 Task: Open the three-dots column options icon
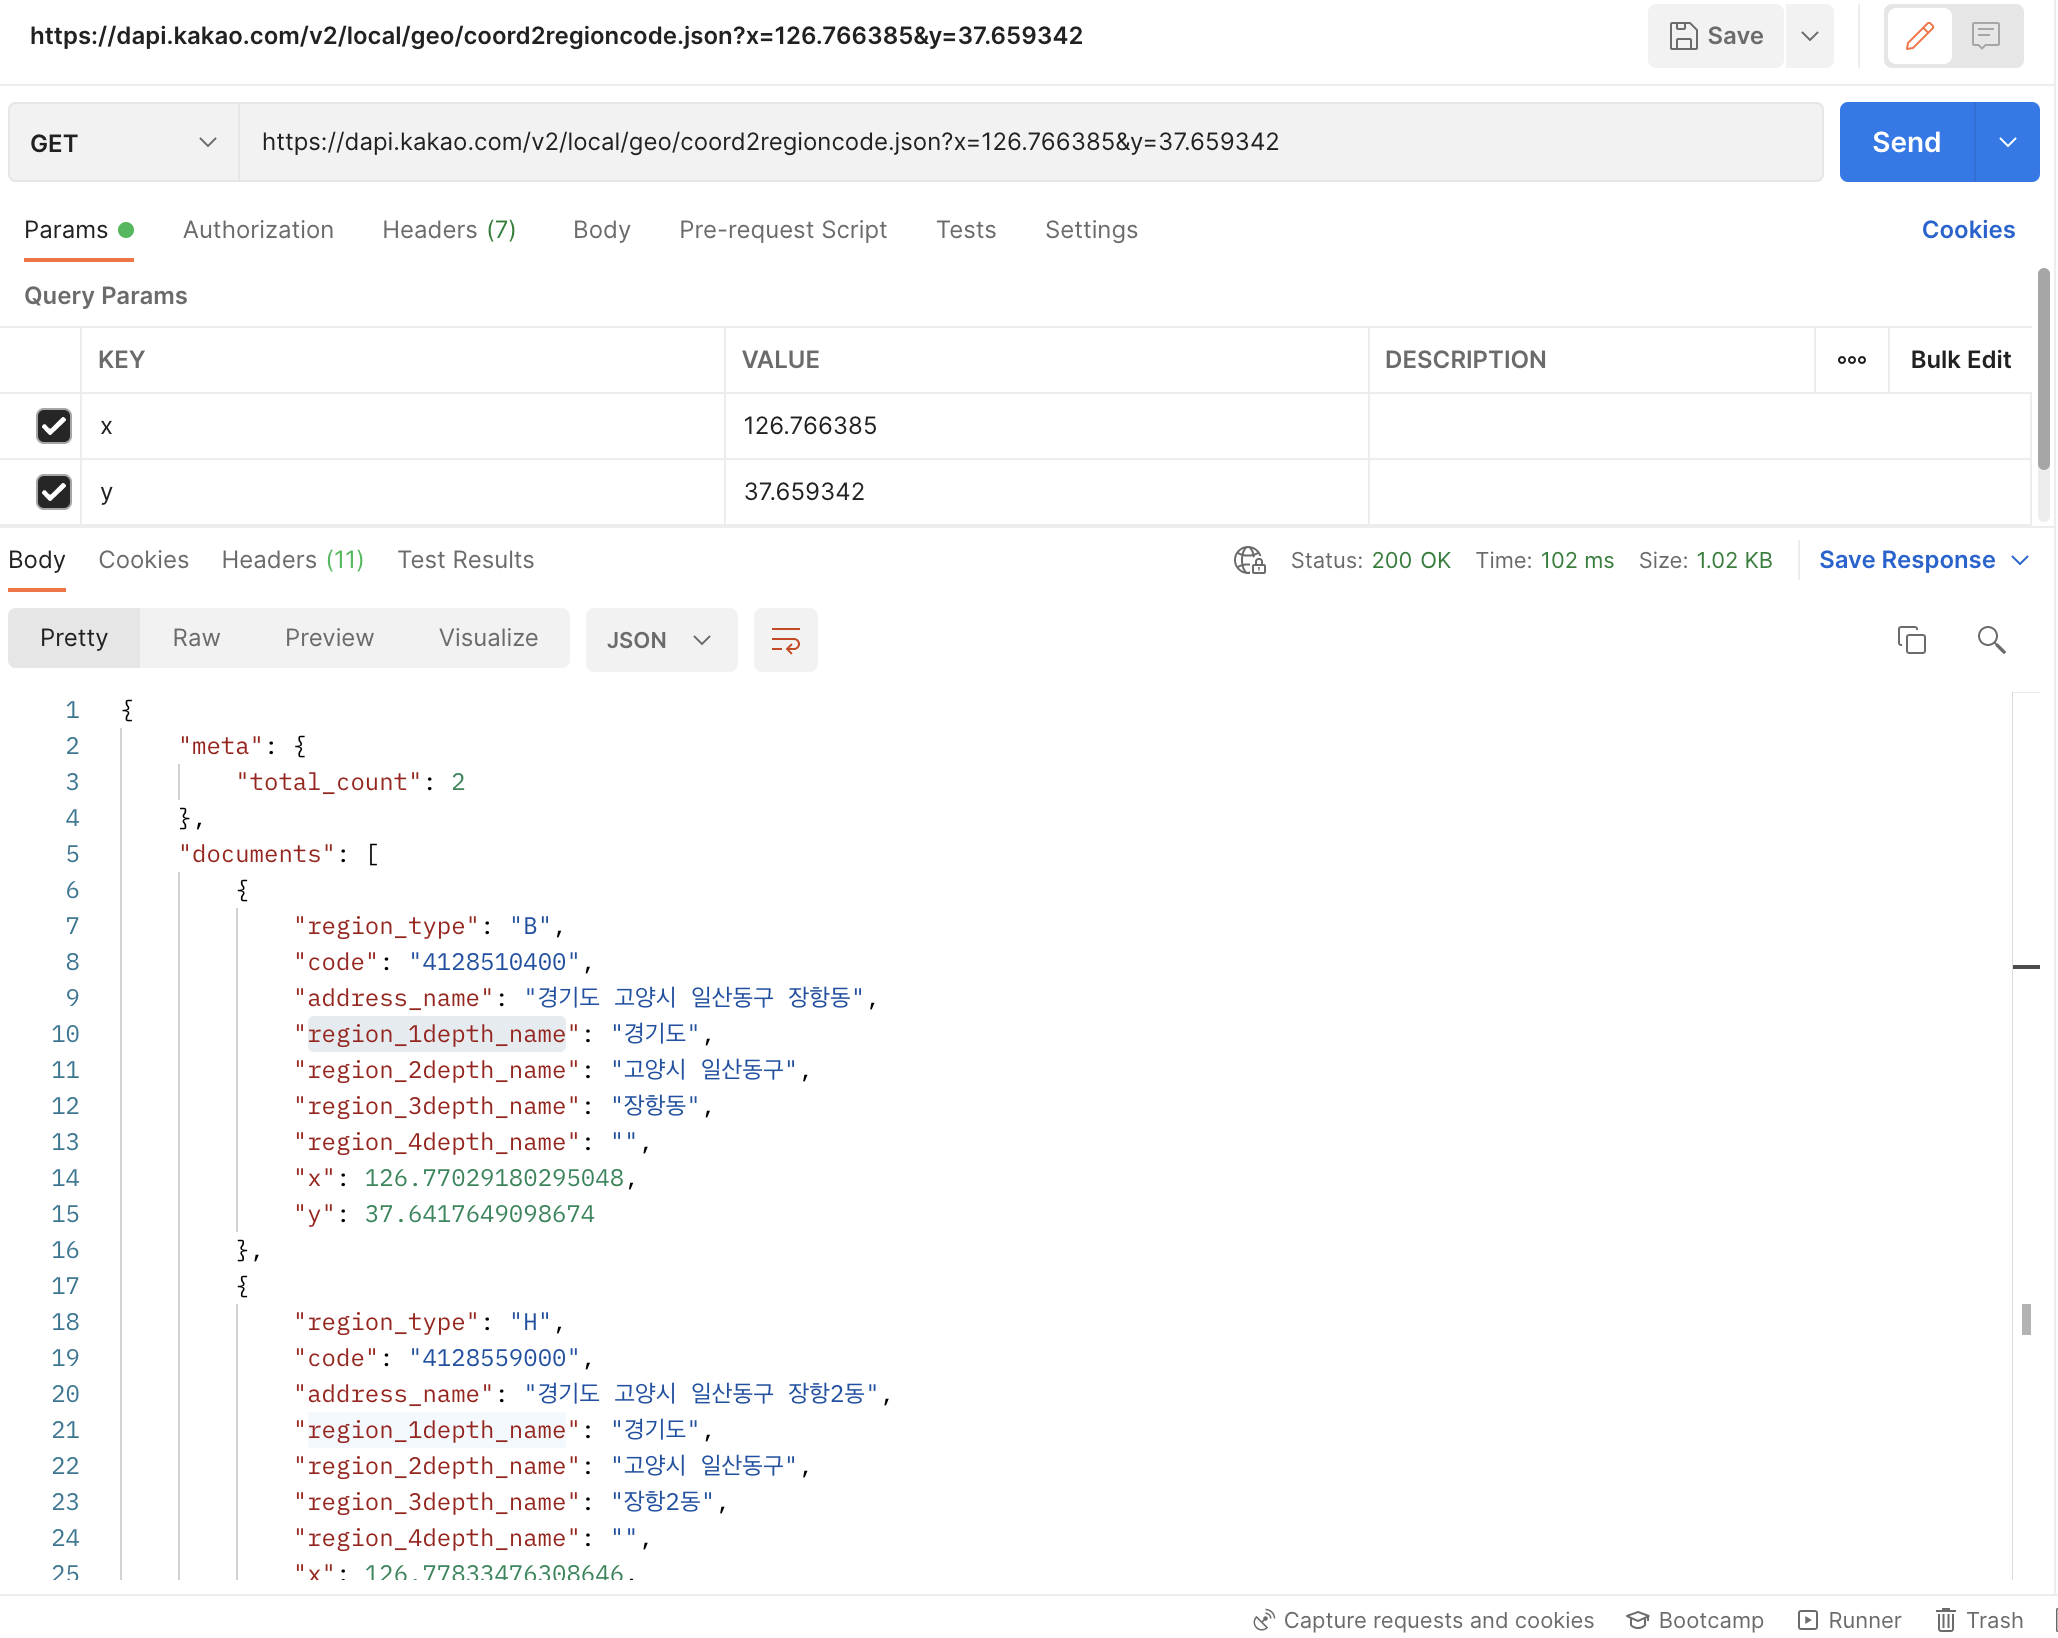(x=1851, y=360)
